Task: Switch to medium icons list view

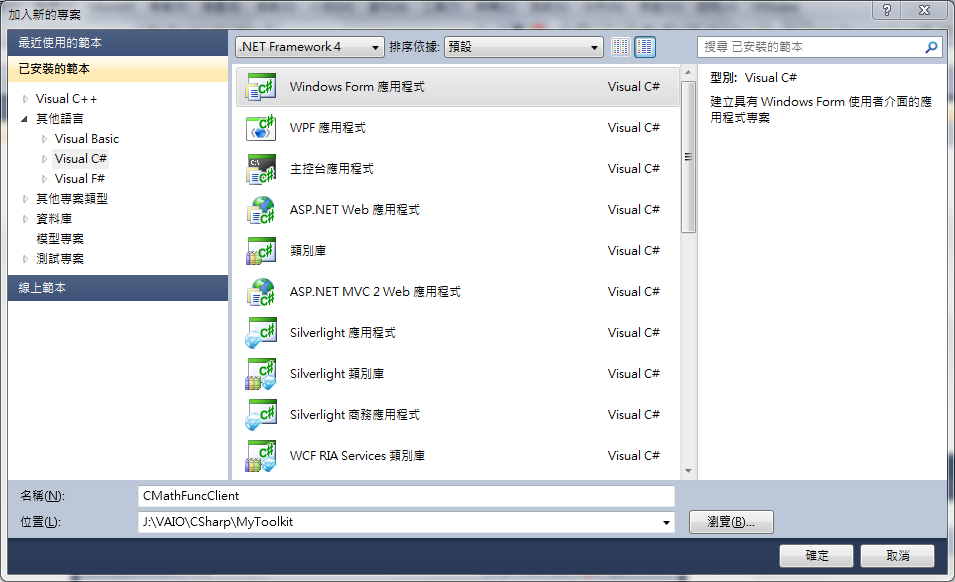Action: point(645,47)
